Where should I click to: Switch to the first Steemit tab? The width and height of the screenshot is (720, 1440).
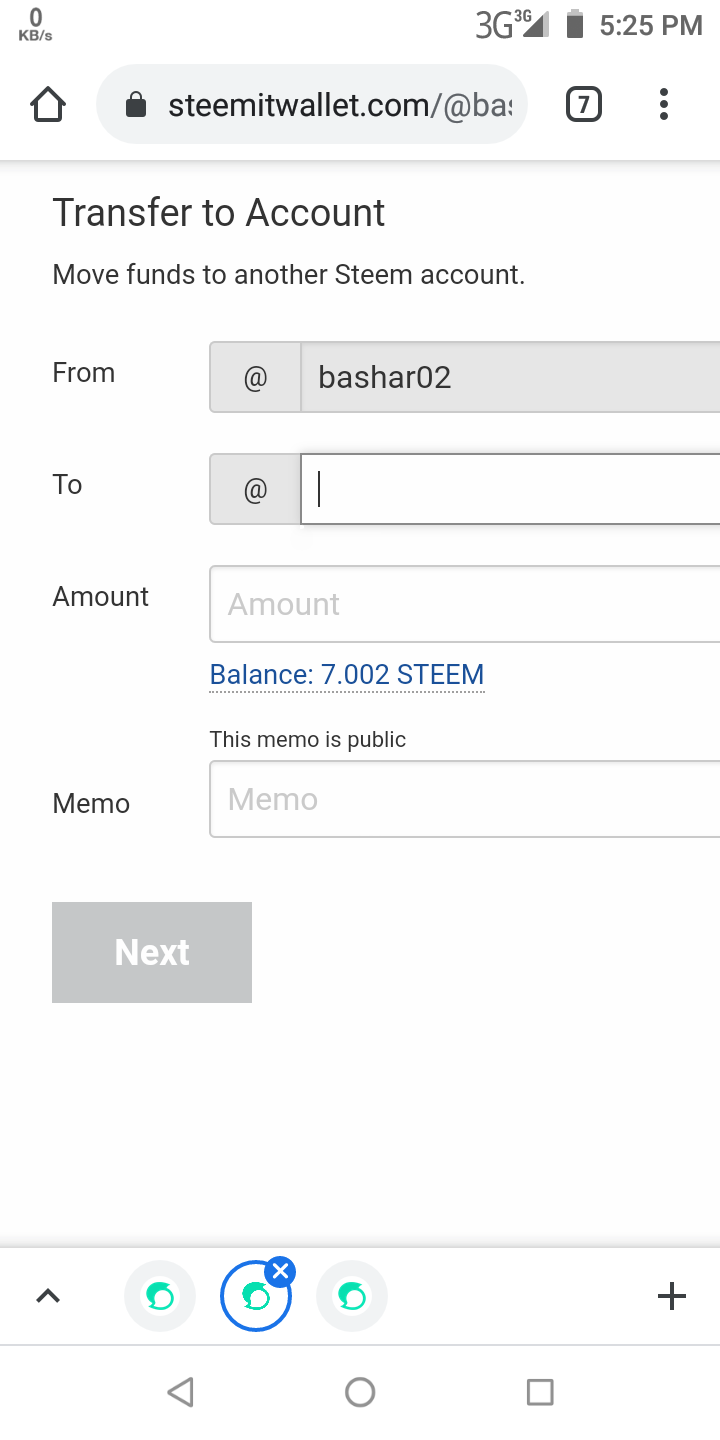click(160, 1297)
